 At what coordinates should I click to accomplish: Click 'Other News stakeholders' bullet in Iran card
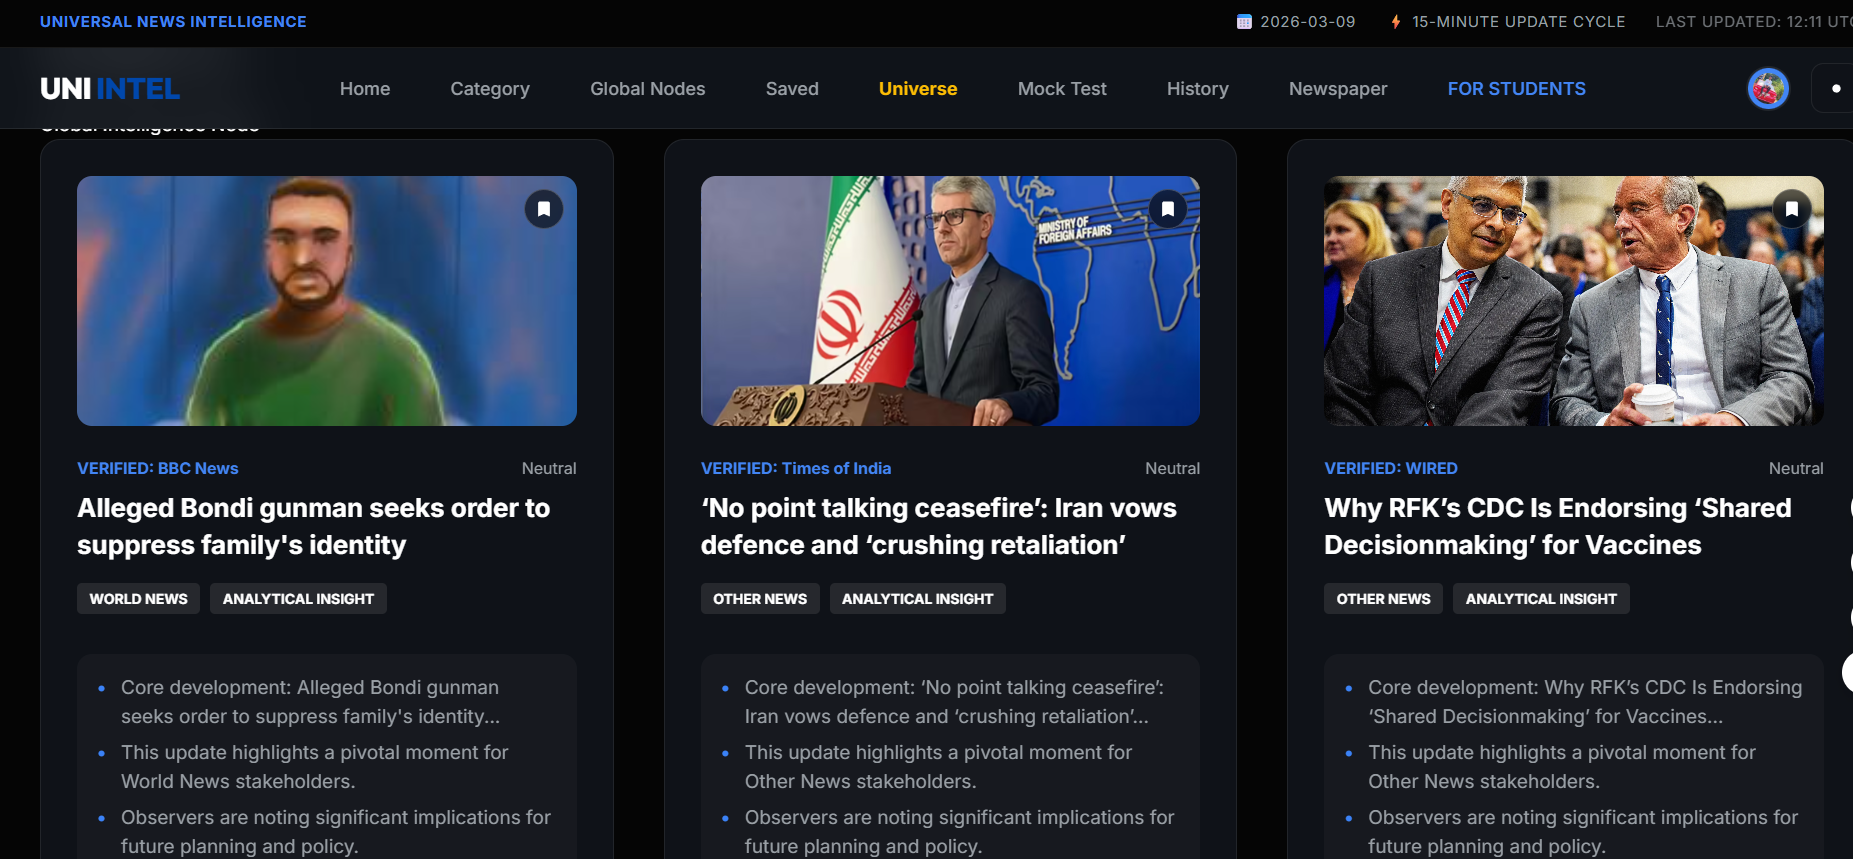[x=939, y=767]
